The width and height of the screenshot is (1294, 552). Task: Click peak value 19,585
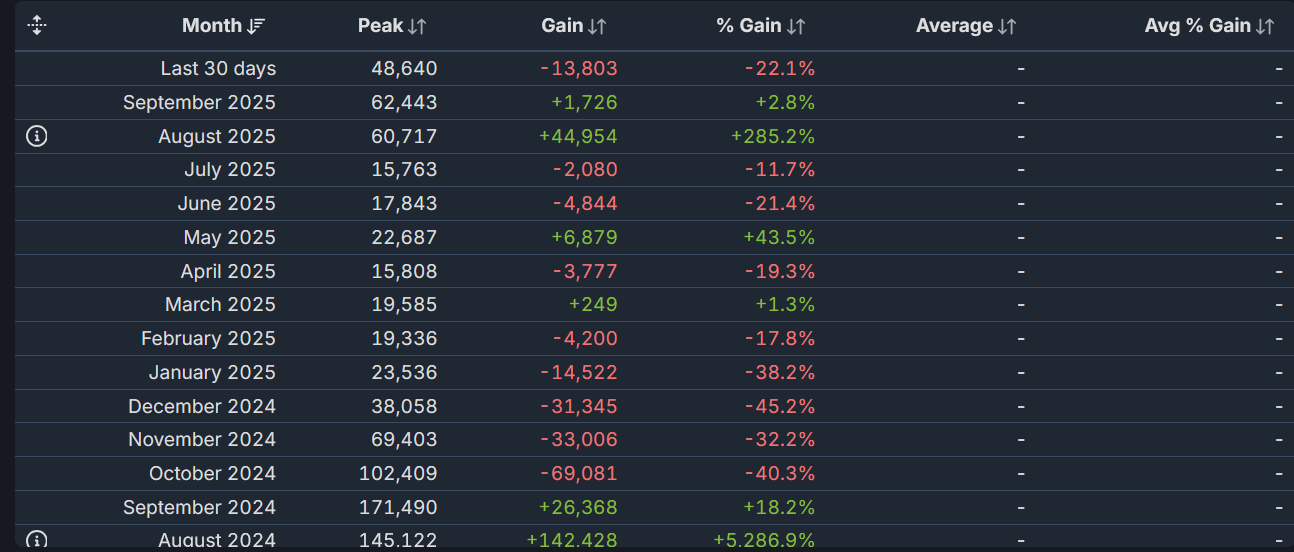click(404, 305)
